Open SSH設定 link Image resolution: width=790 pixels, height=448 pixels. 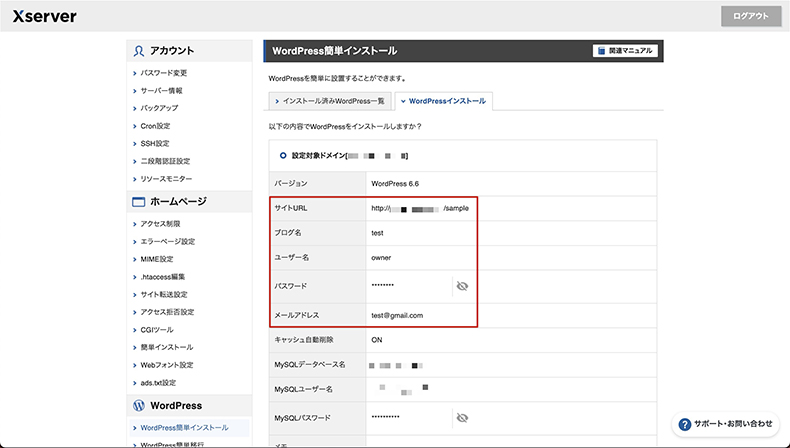(155, 144)
